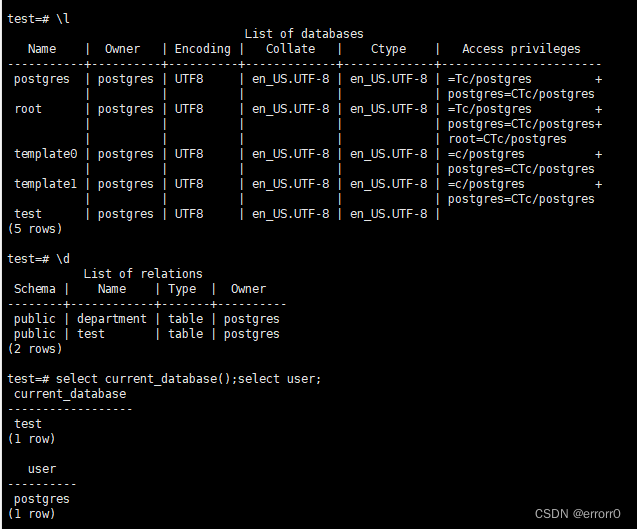Click the \l command at first prompt

click(x=63, y=19)
